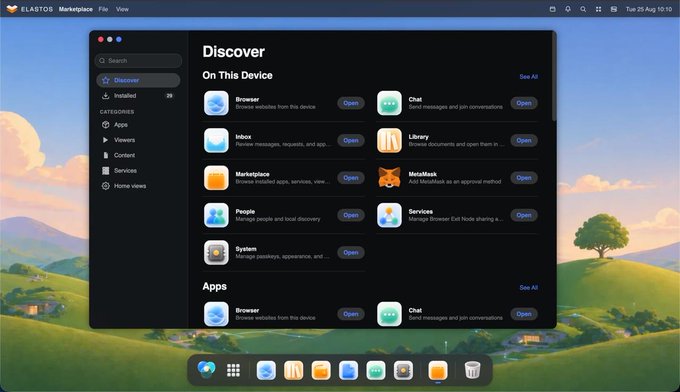Click the Services app icon in the list
Image resolution: width=680 pixels, height=392 pixels.
pos(389,215)
